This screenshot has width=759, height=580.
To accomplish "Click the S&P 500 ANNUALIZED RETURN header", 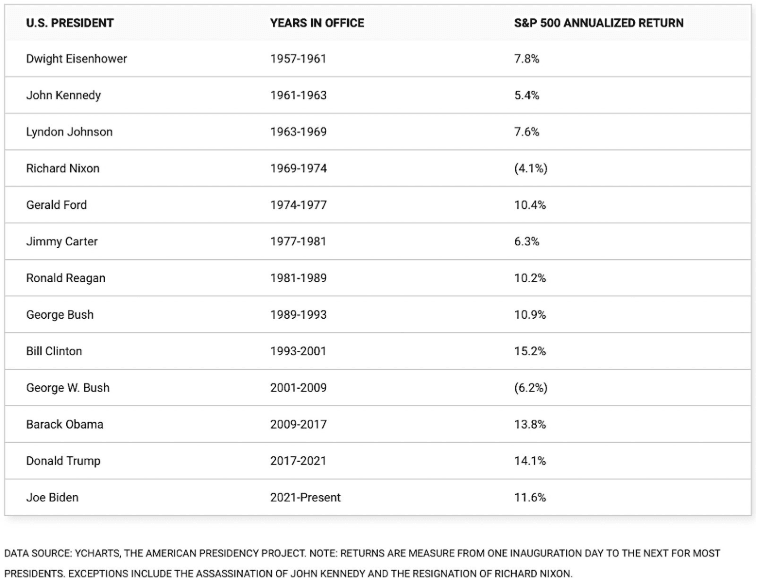I will [x=599, y=23].
